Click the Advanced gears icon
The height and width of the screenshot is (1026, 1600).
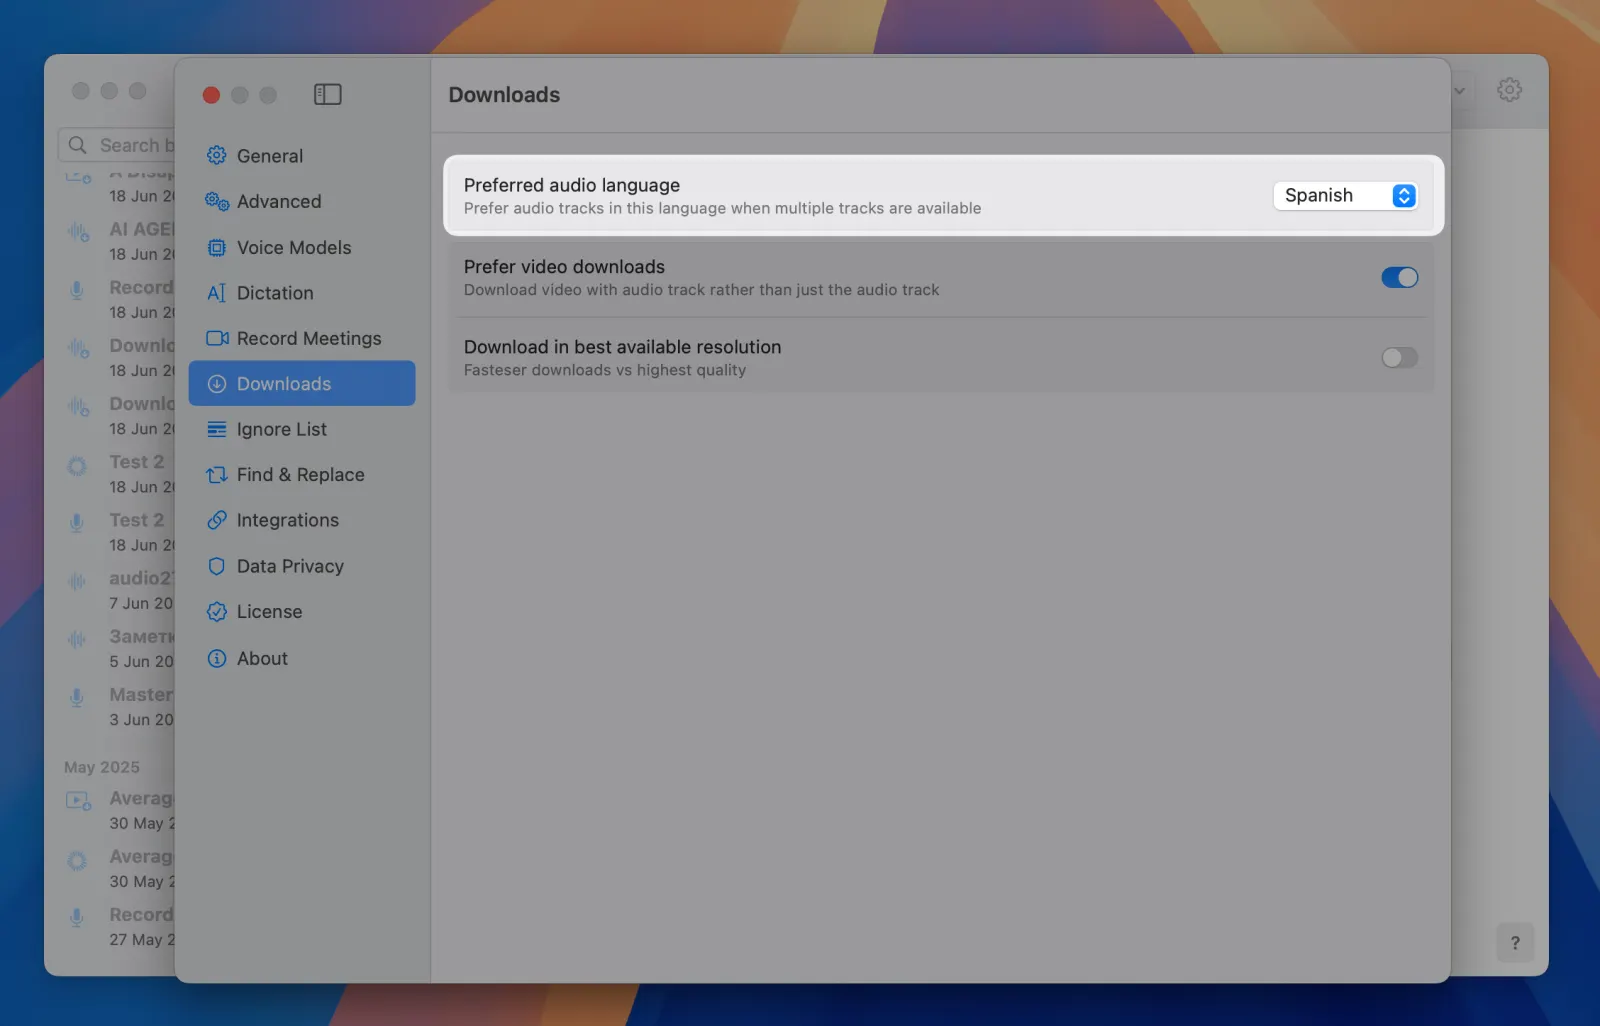click(216, 201)
